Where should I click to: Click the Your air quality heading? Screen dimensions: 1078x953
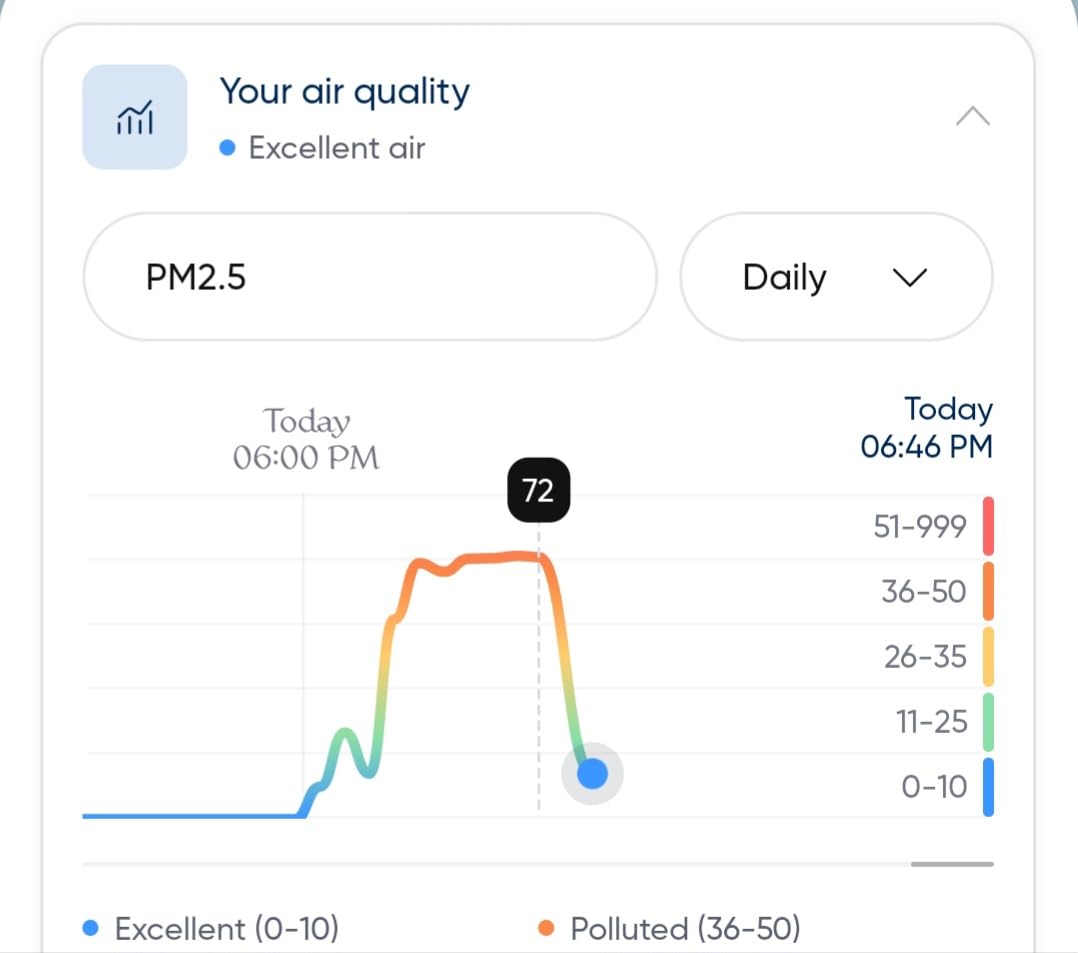coord(343,91)
